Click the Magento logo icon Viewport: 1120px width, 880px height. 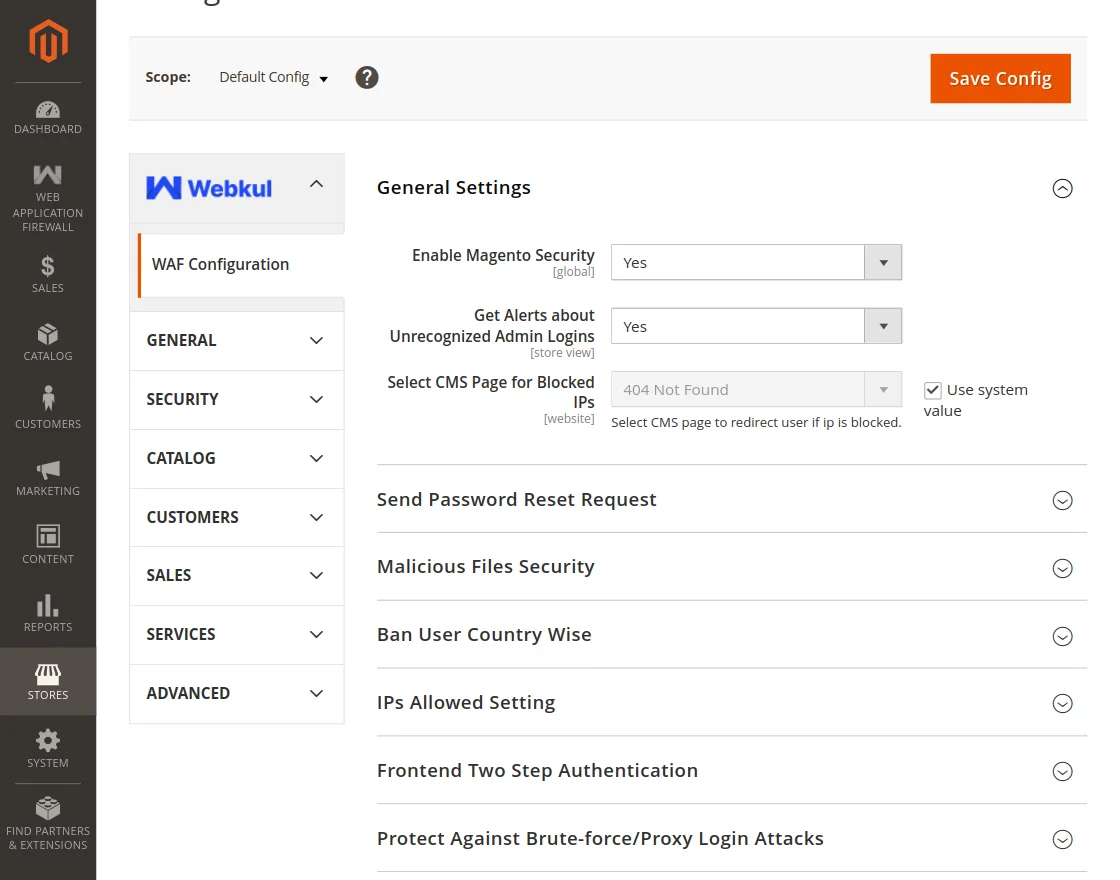pos(48,41)
